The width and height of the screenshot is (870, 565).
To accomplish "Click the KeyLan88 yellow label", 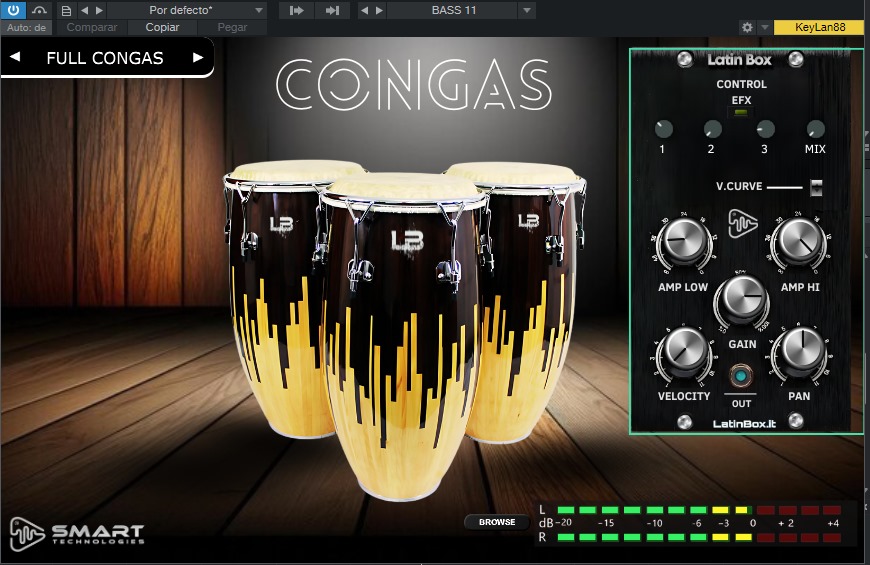I will pyautogui.click(x=820, y=27).
